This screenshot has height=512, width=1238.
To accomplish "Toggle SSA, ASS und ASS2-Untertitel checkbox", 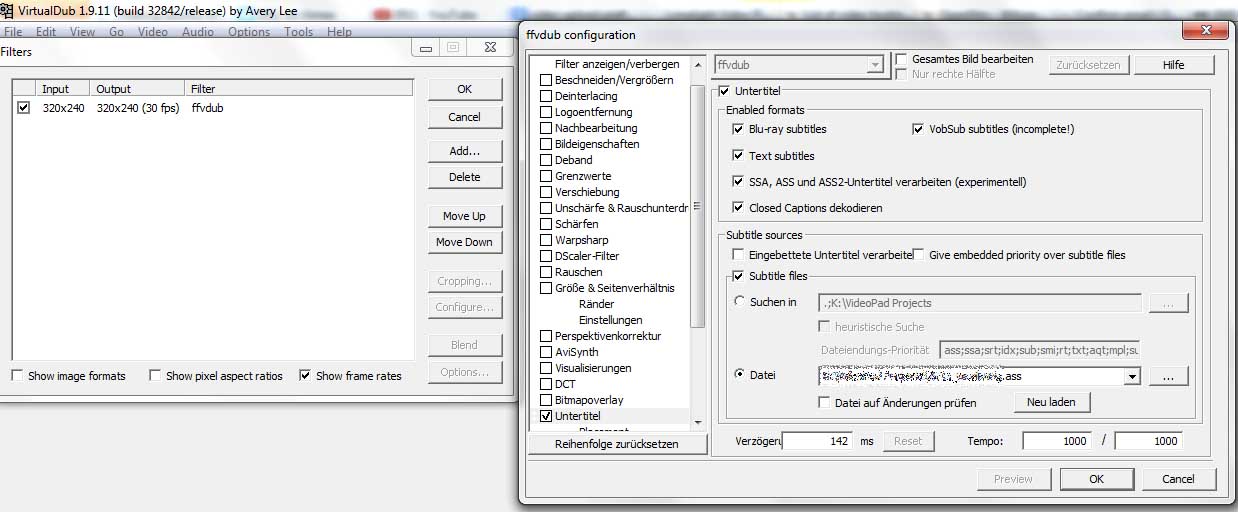I will coord(738,182).
